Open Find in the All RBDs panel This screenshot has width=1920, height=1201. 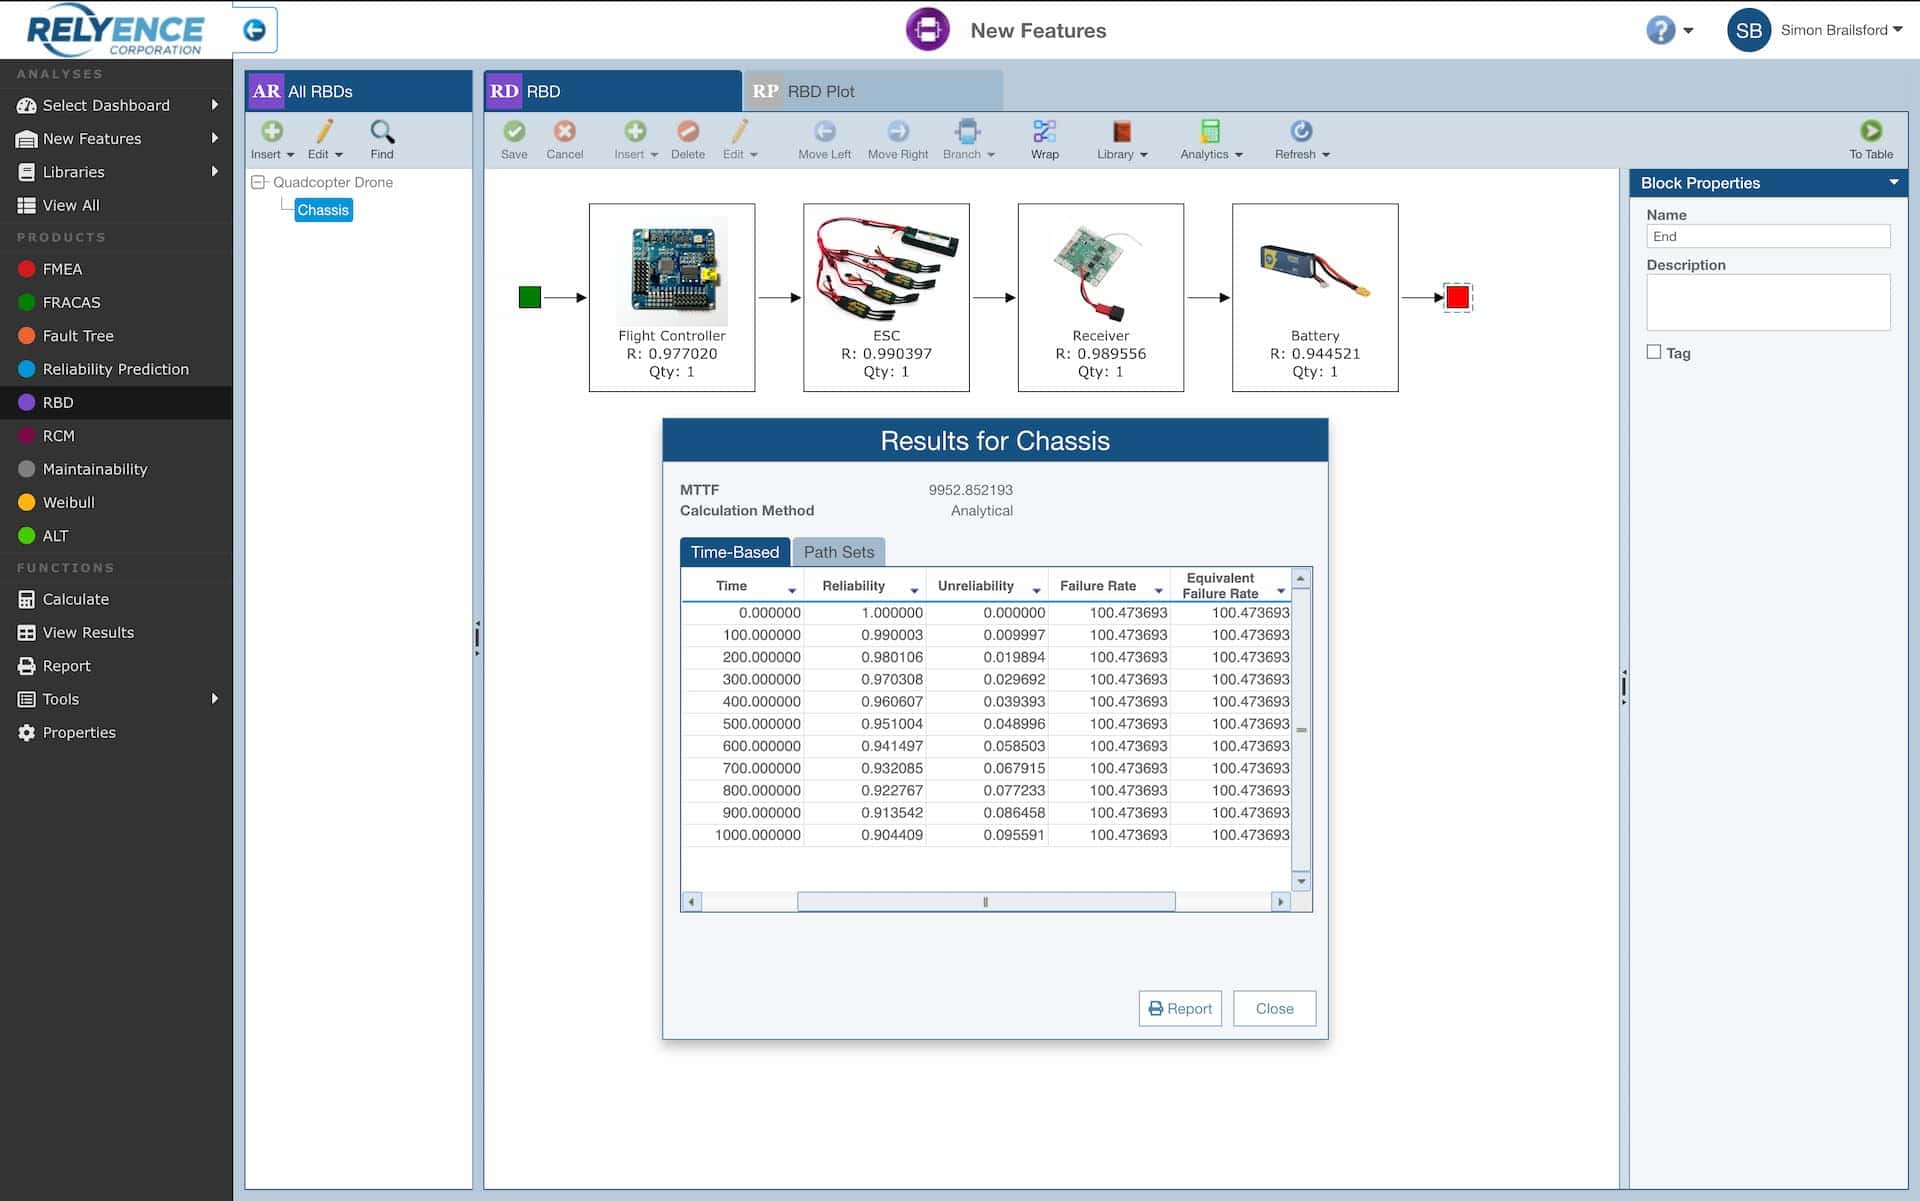[382, 139]
